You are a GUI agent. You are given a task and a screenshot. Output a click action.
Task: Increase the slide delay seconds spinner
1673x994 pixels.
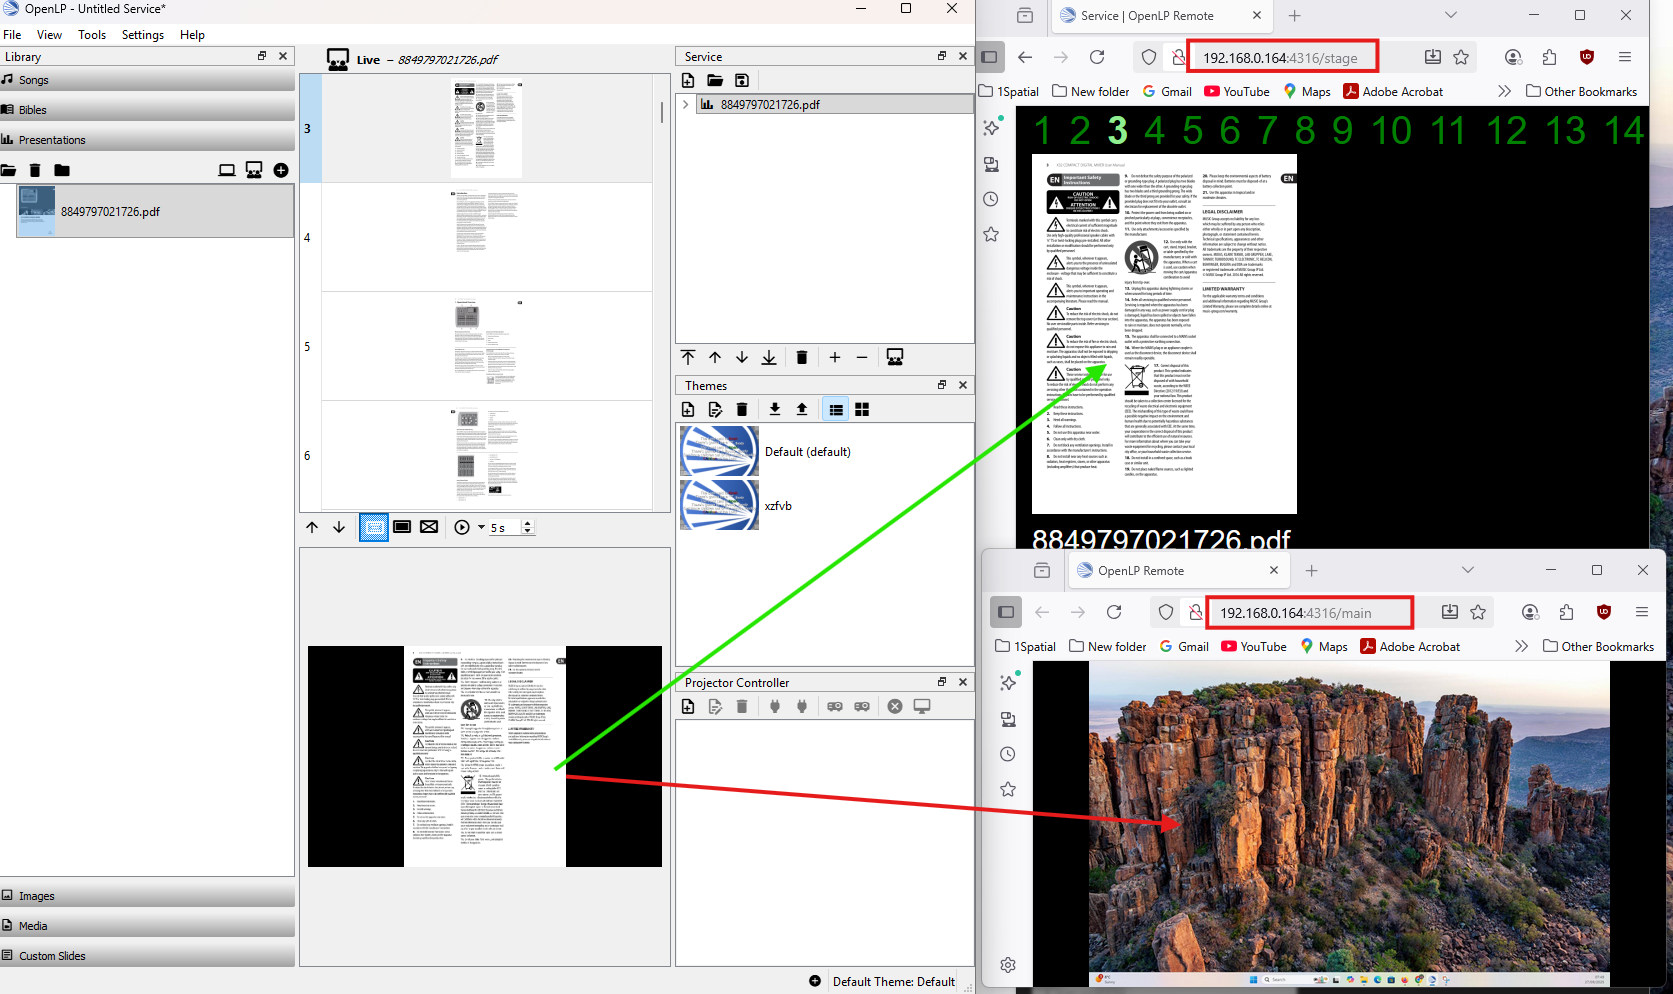tap(528, 523)
